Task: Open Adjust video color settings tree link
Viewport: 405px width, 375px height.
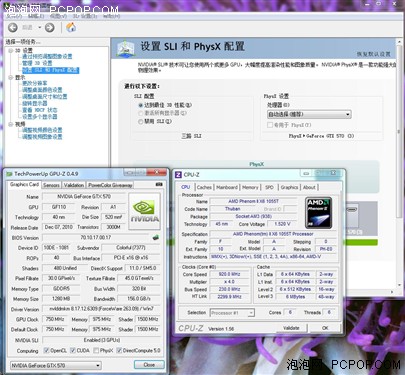Action: [42, 130]
